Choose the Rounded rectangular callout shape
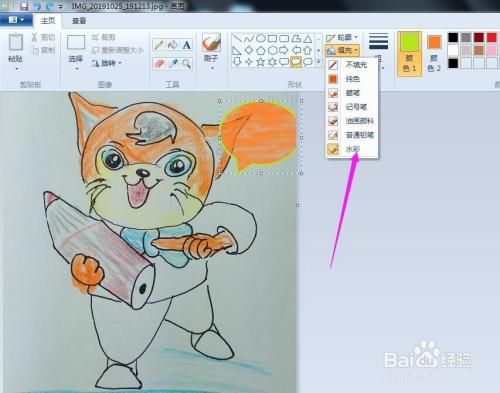 click(284, 62)
